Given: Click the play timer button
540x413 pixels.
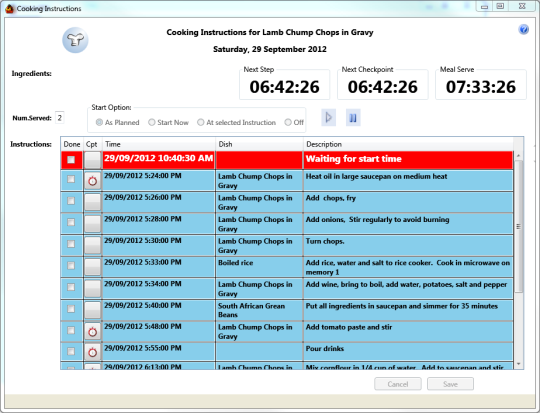Looking at the screenshot, I should tap(329, 118).
